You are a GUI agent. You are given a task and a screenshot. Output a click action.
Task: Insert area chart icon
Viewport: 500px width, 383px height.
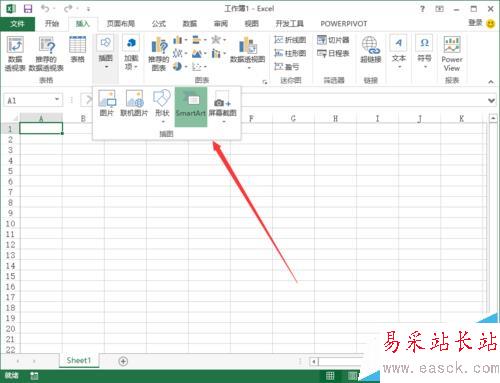[197, 53]
